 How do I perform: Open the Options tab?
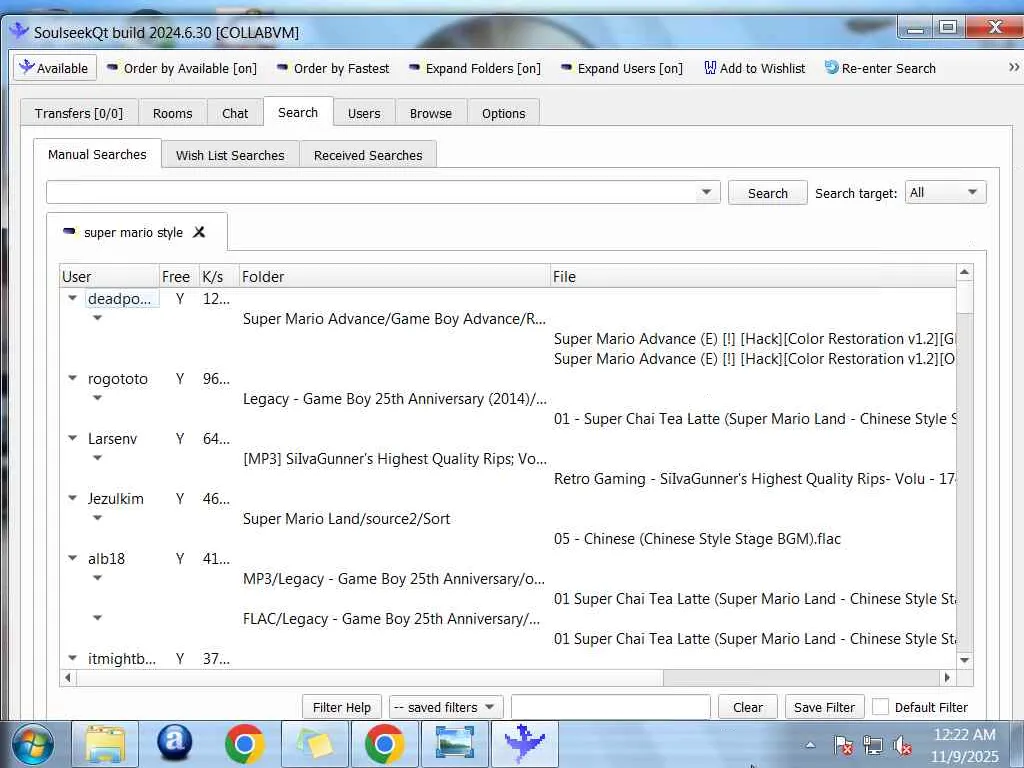pos(504,113)
